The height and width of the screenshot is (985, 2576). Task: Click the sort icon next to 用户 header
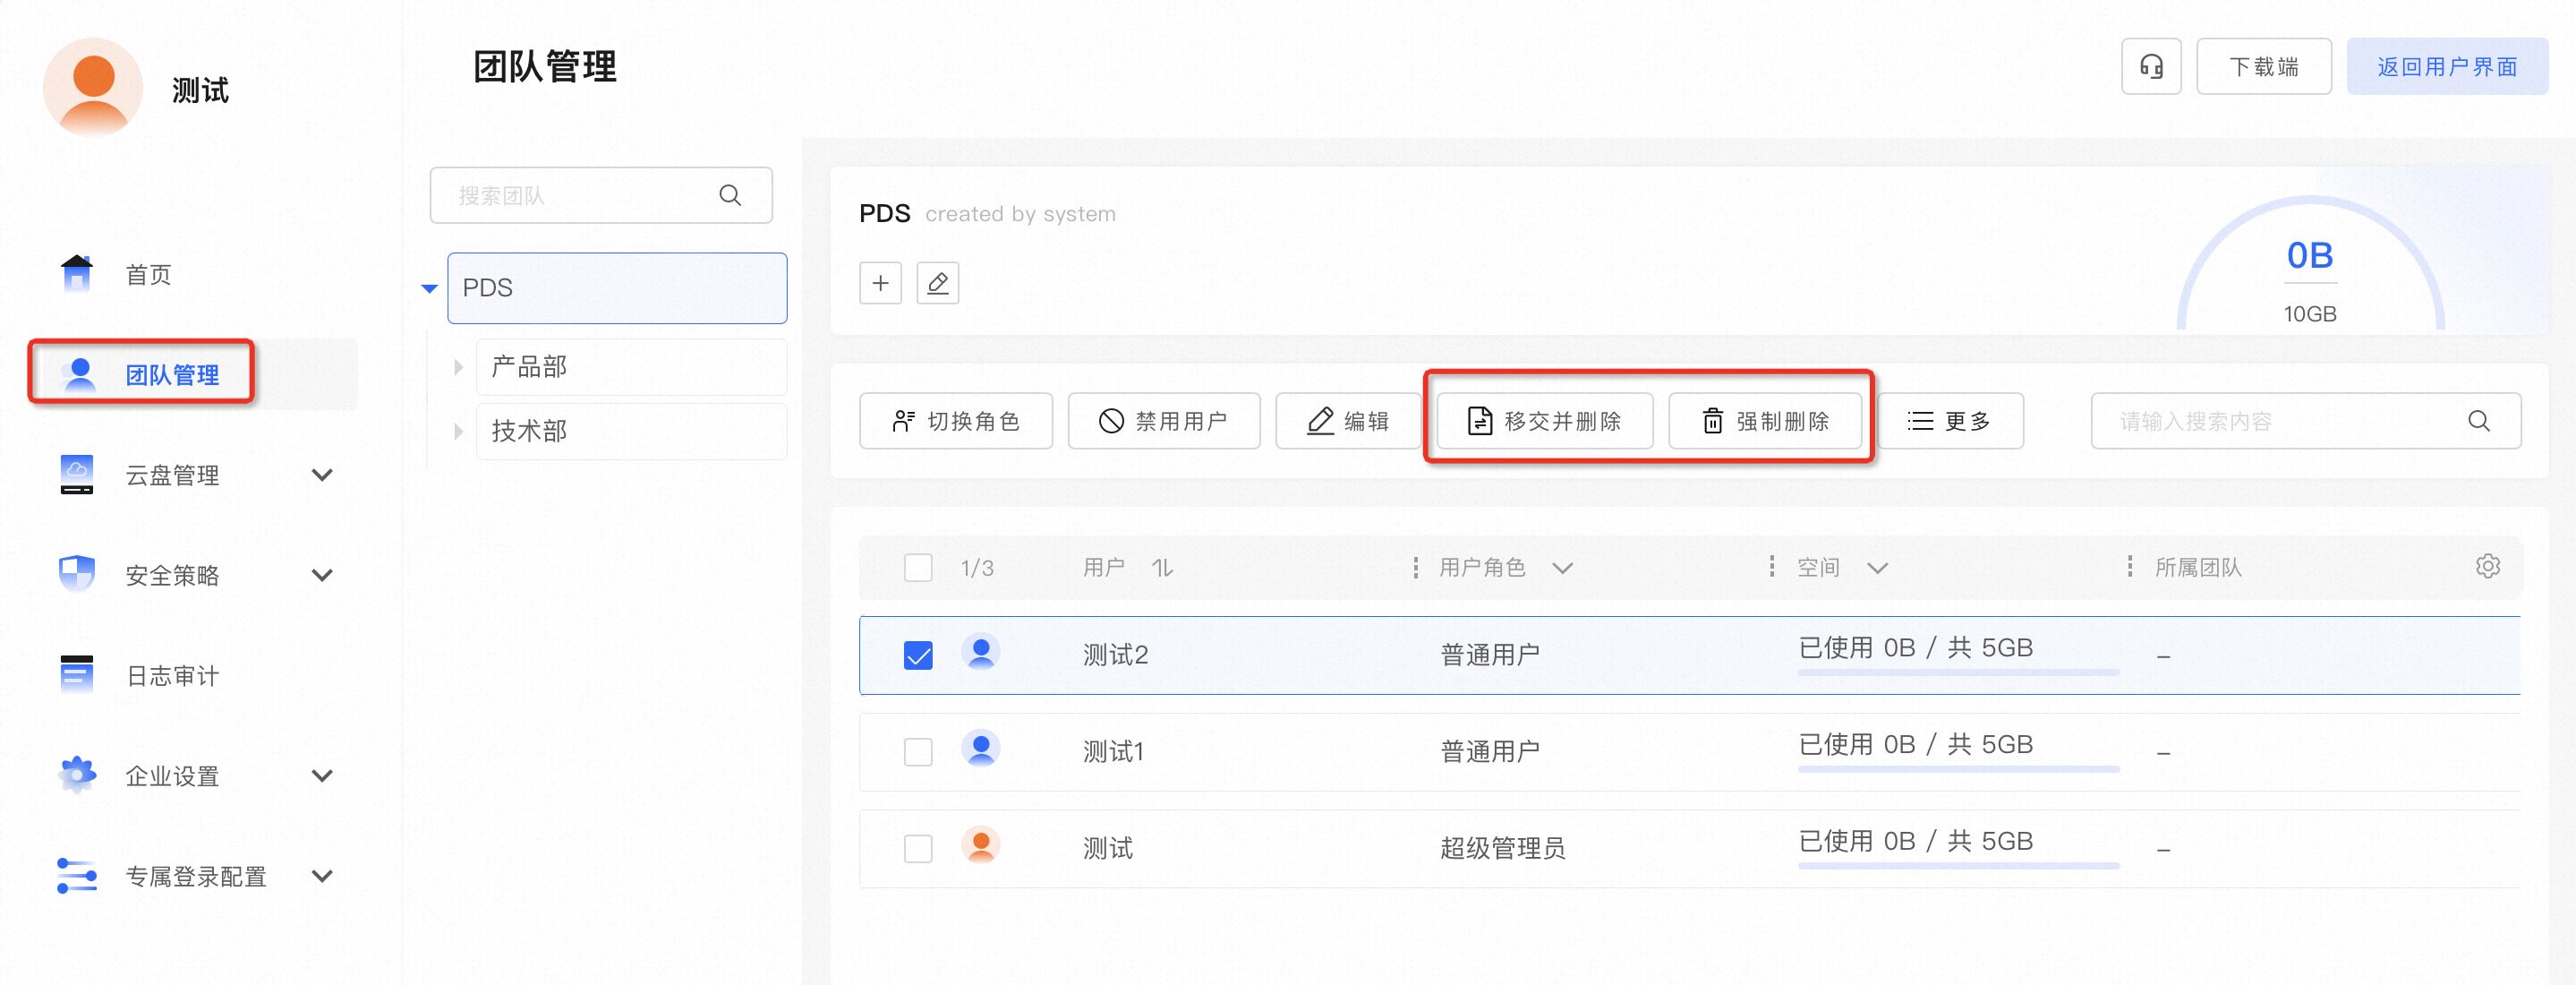pos(1162,568)
